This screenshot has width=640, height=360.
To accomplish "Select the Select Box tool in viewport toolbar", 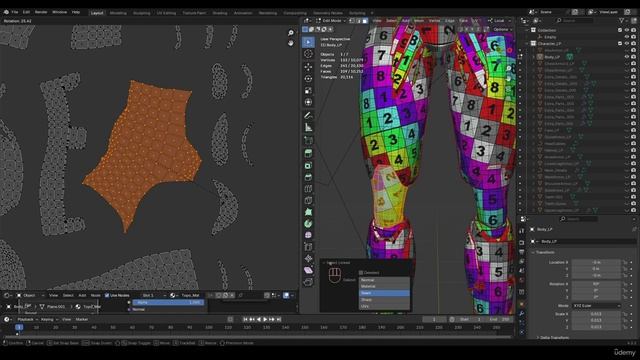I will tap(309, 42).
